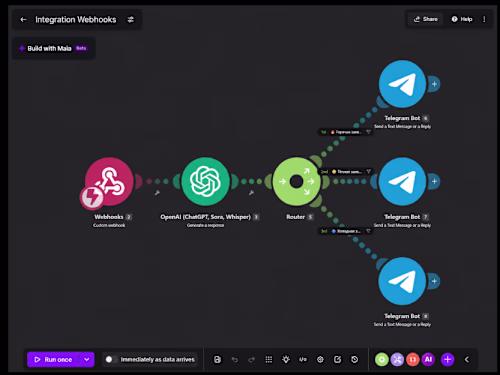500x375 pixels.
Task: Add a module after Telegram Bot 7
Action: pyautogui.click(x=434, y=181)
